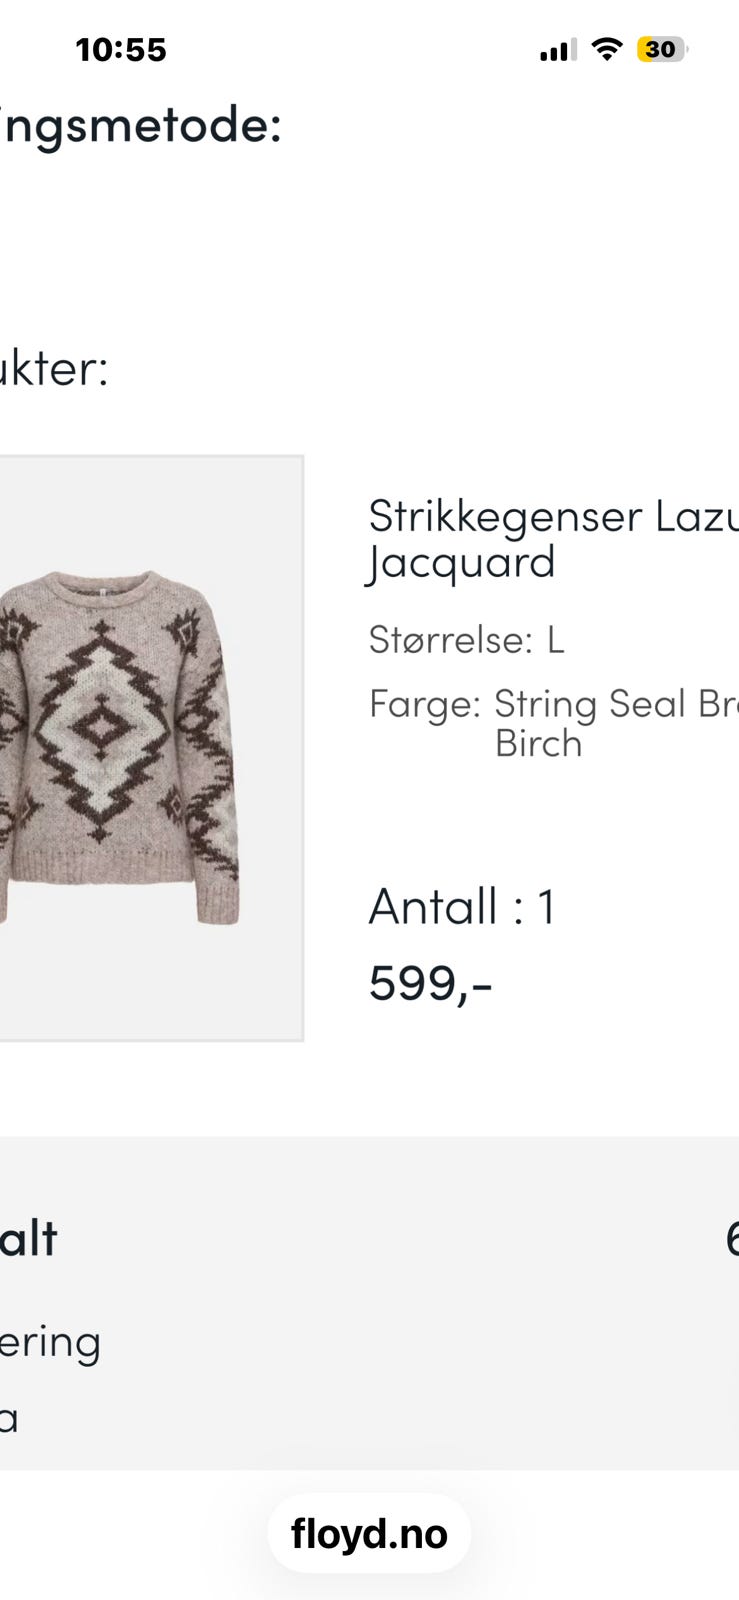Tap the cut-off total amount at right
Viewport: 739px width, 1600px height.
coord(732,1239)
